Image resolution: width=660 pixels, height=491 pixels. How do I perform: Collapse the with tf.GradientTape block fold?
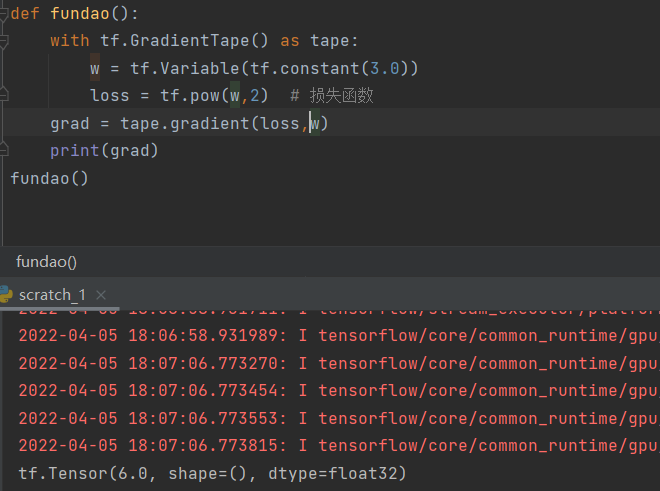(x=4, y=40)
